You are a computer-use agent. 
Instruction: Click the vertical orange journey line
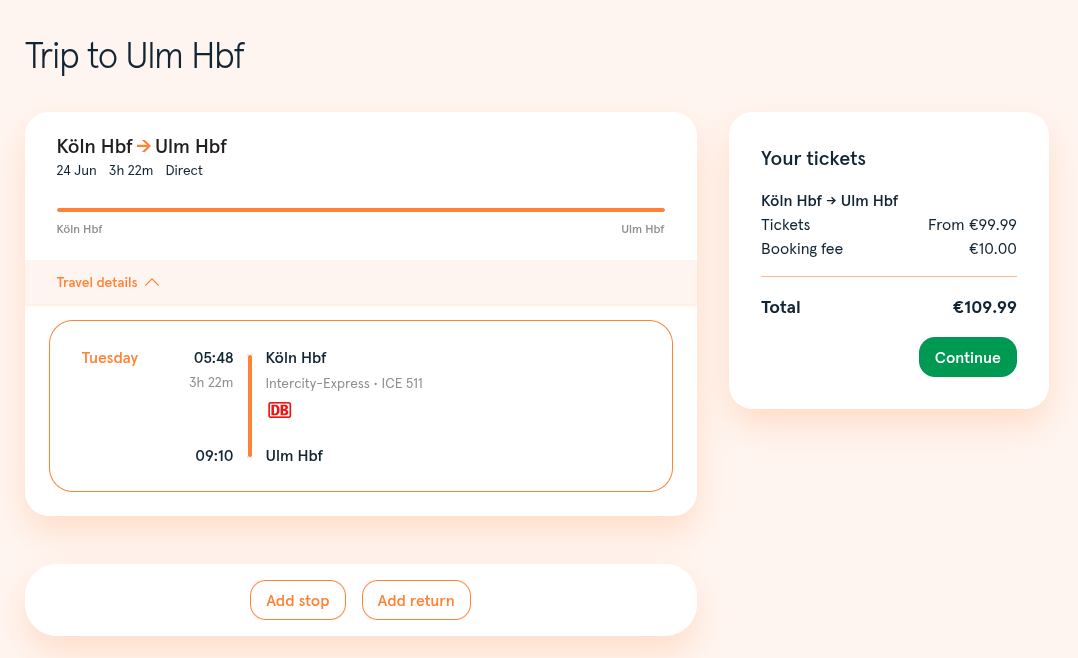point(250,406)
